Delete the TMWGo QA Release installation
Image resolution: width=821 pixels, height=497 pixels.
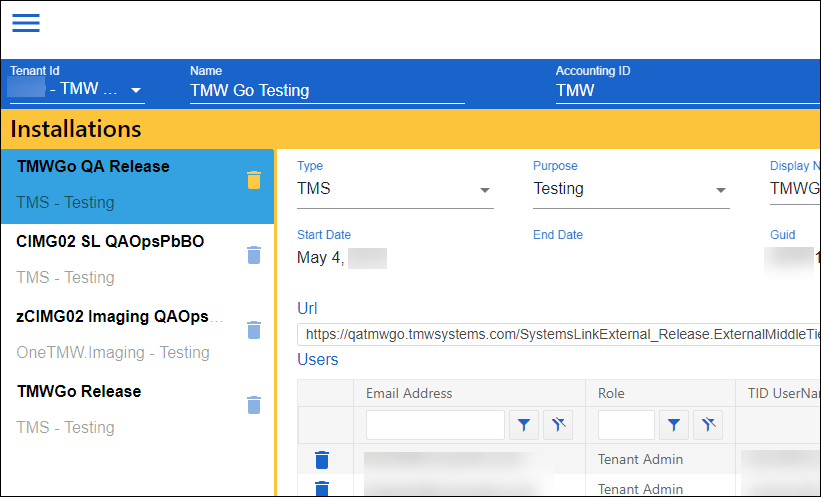tap(254, 180)
